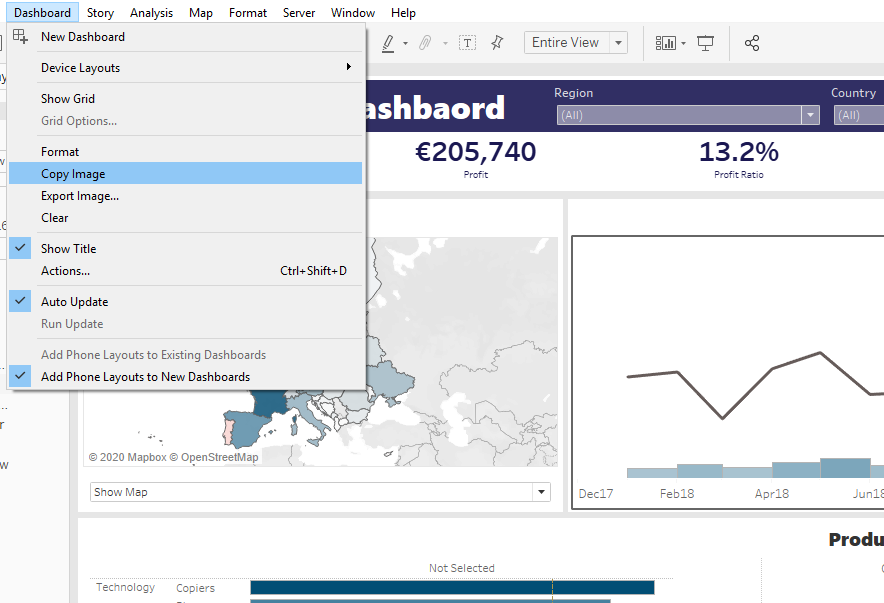This screenshot has height=603, width=884.
Task: Open the Entire View fit dropdown
Action: point(617,42)
